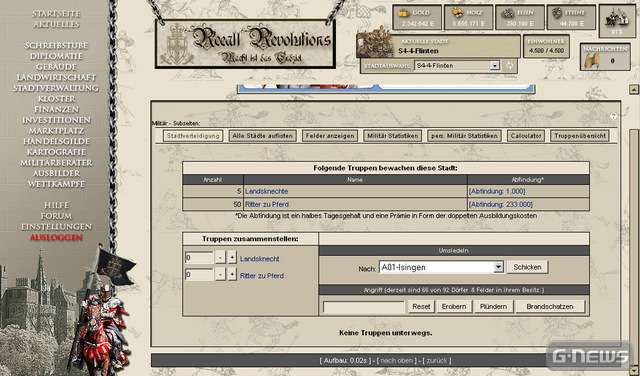
Task: Open pers. Militär Statistiken tab
Action: click(x=464, y=136)
